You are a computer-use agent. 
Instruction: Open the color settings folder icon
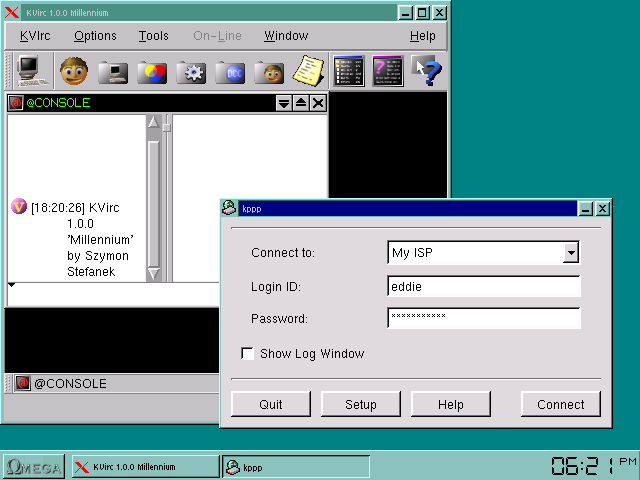click(x=152, y=72)
